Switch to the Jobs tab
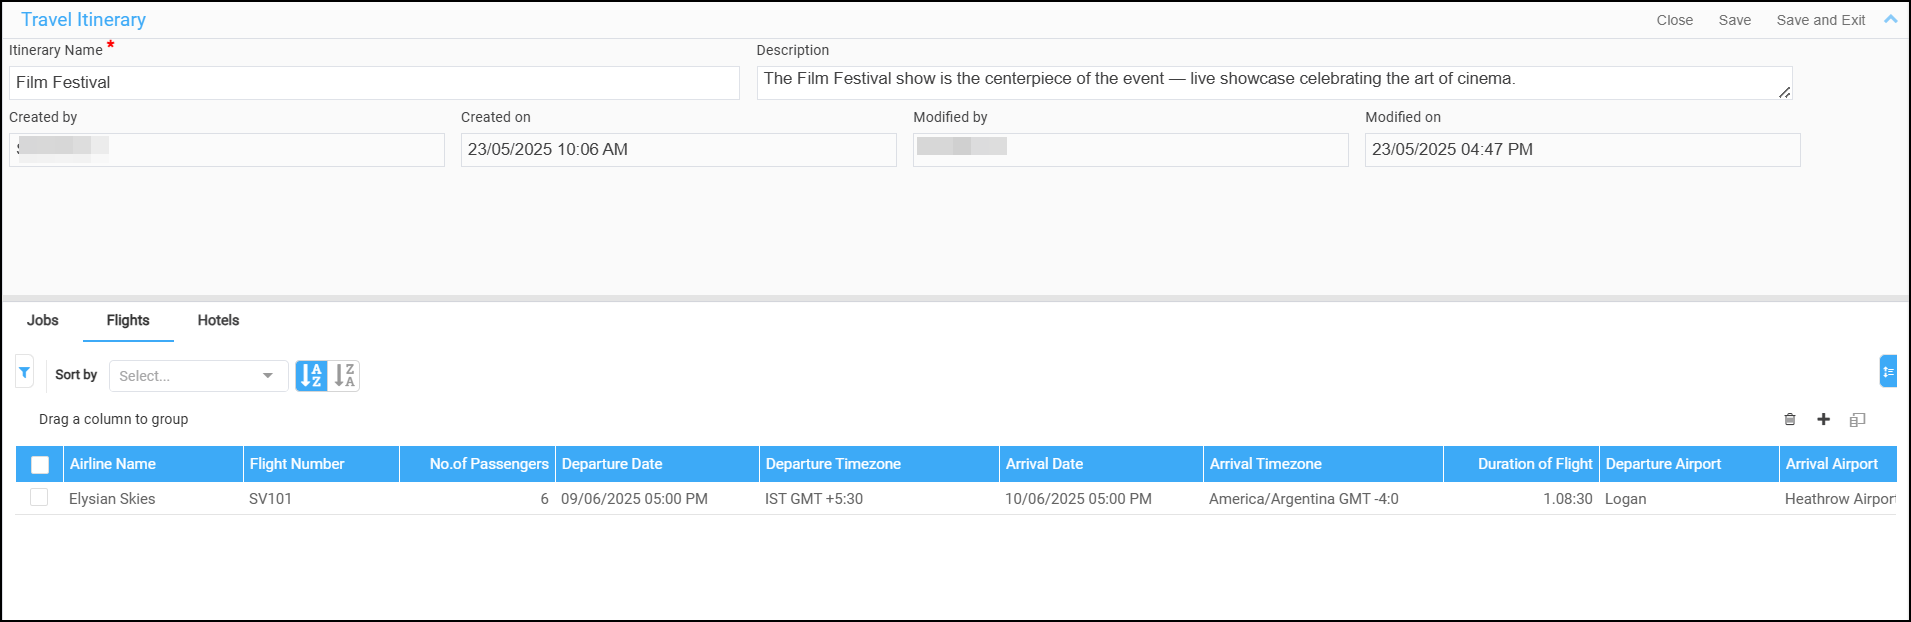This screenshot has height=622, width=1911. click(x=42, y=320)
